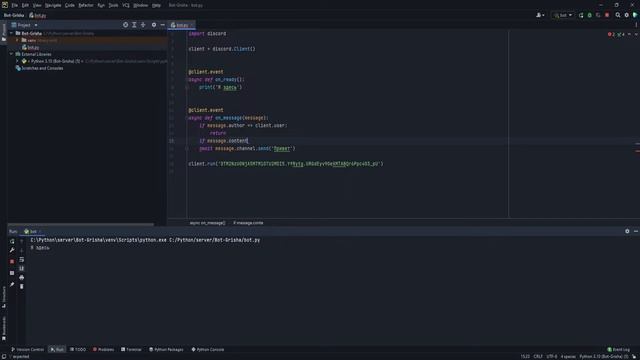Select the bot tab in Run panel
This screenshot has height=360, width=640.
coord(33,231)
